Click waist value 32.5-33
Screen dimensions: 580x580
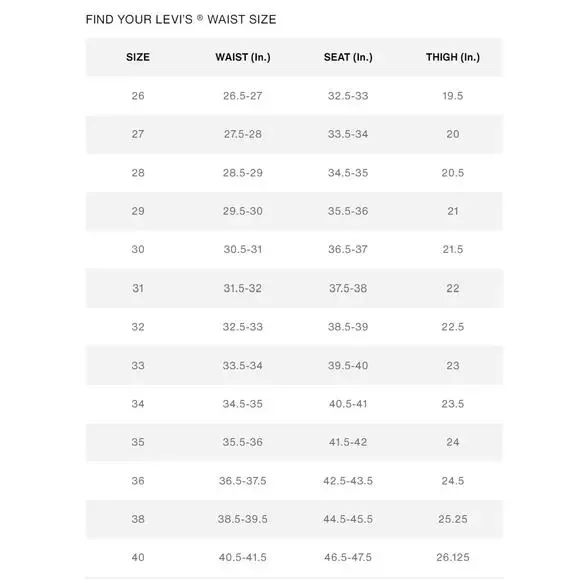pos(243,327)
